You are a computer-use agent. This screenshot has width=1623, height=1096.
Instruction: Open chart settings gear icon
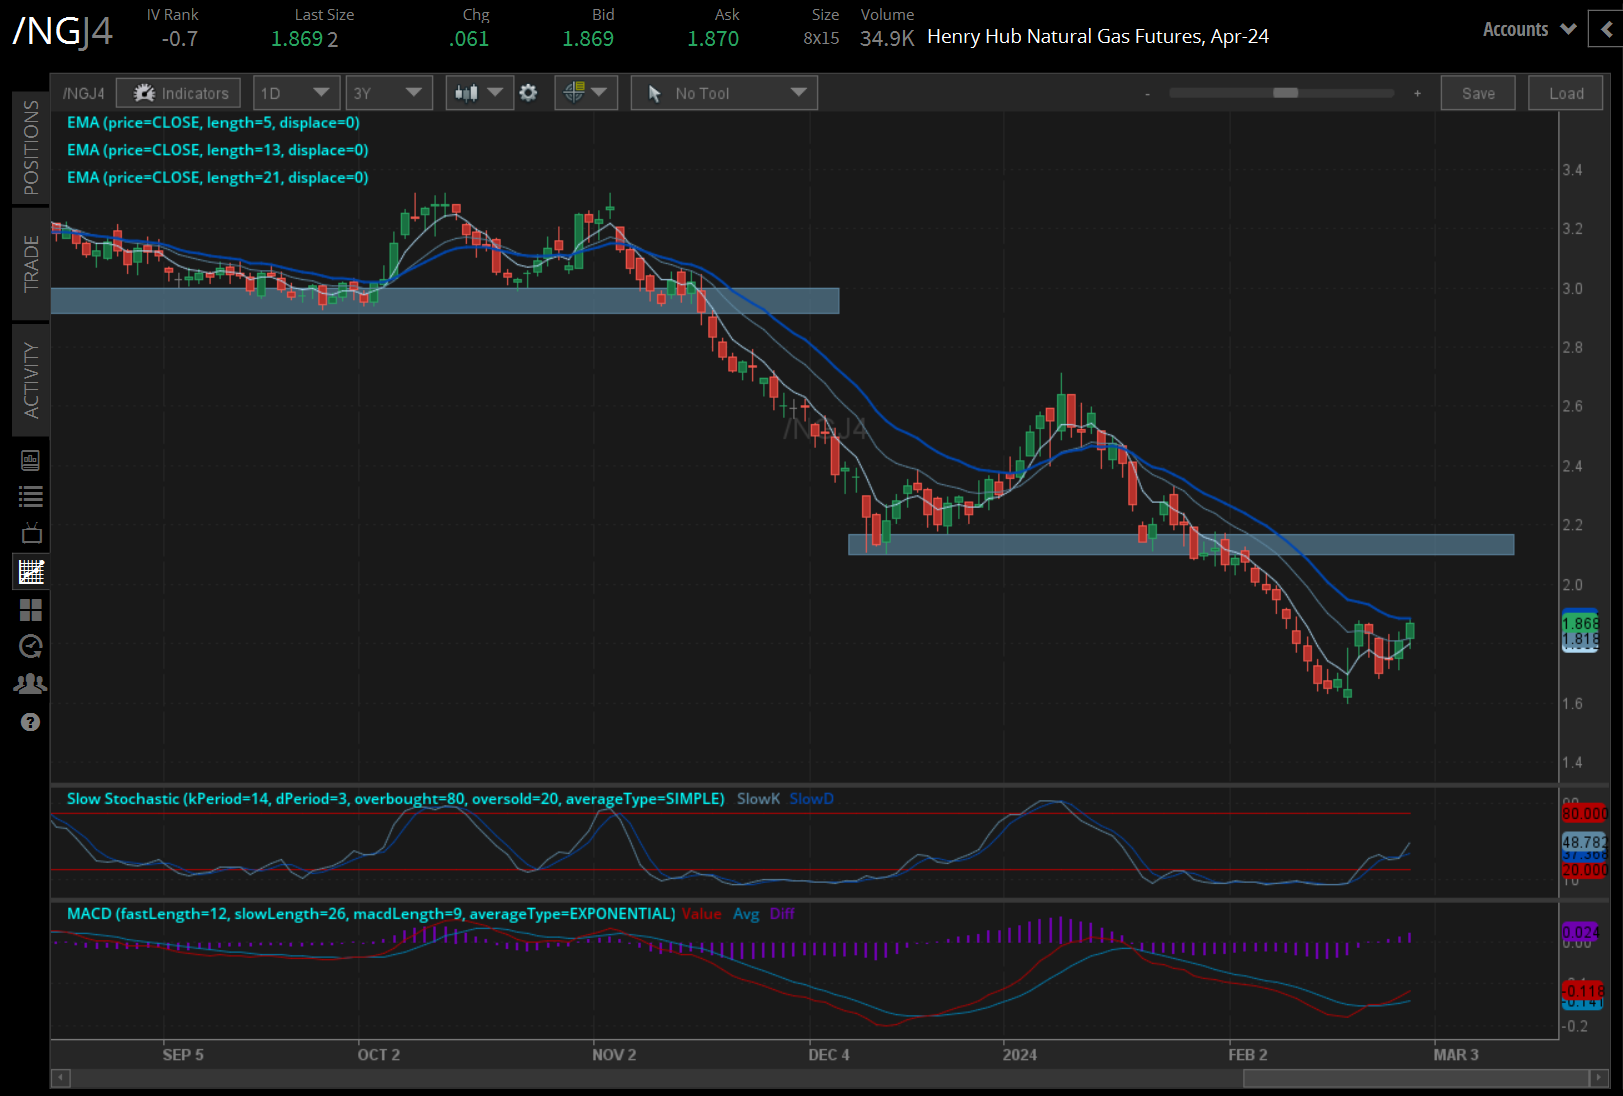(x=528, y=93)
